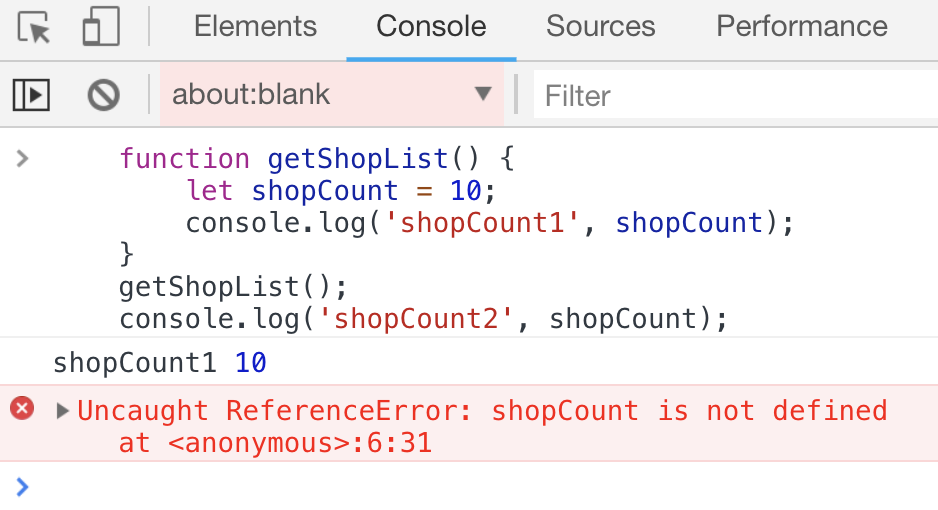Expand the Uncaught ReferenceError stack triangle
The height and width of the screenshot is (510, 938).
[x=62, y=410]
